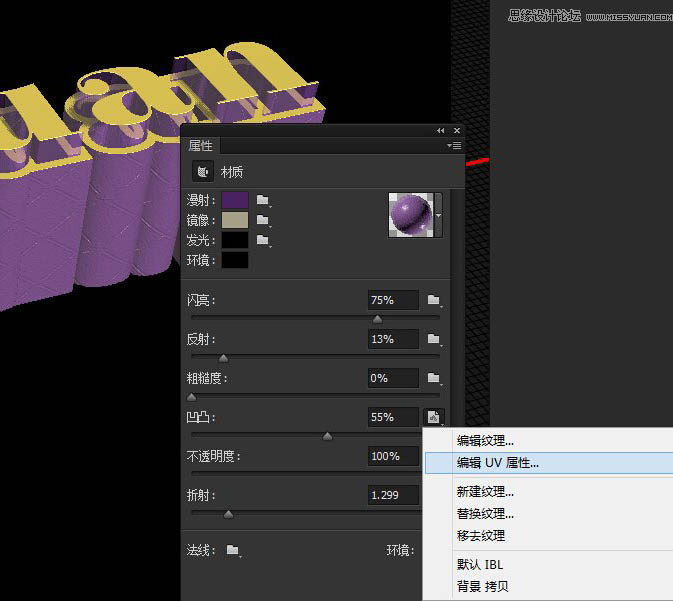Screen dimensions: 673x601
Task: Open the Properties panel flyout menu
Action: tap(454, 146)
